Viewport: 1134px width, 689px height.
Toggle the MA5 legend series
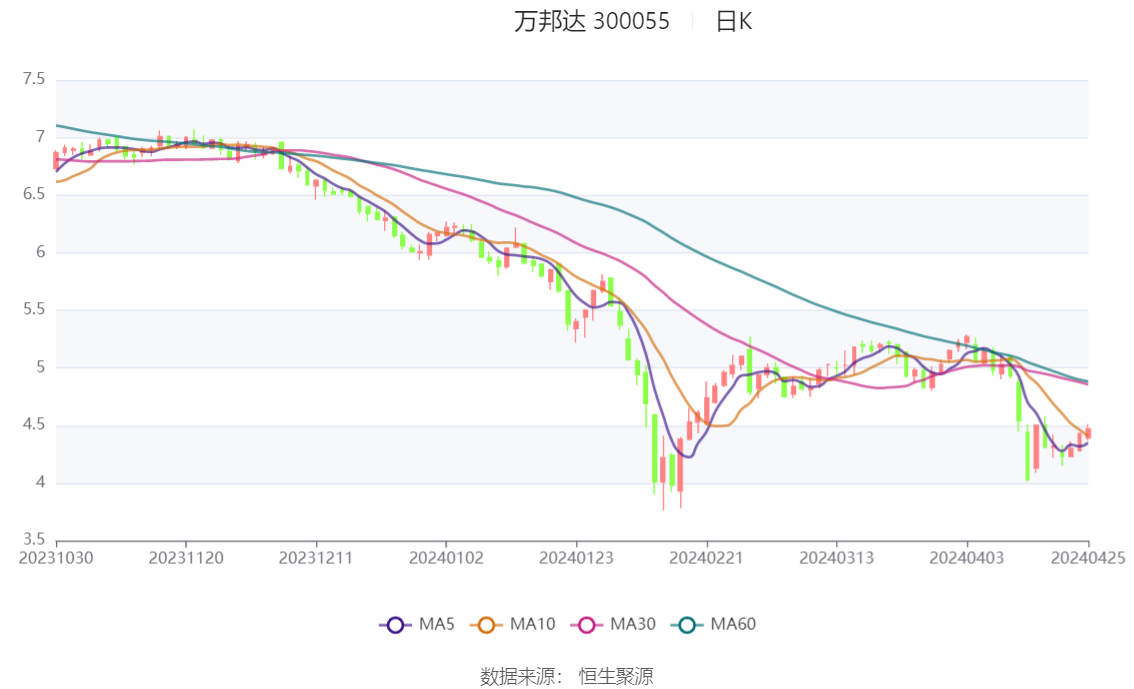point(417,625)
